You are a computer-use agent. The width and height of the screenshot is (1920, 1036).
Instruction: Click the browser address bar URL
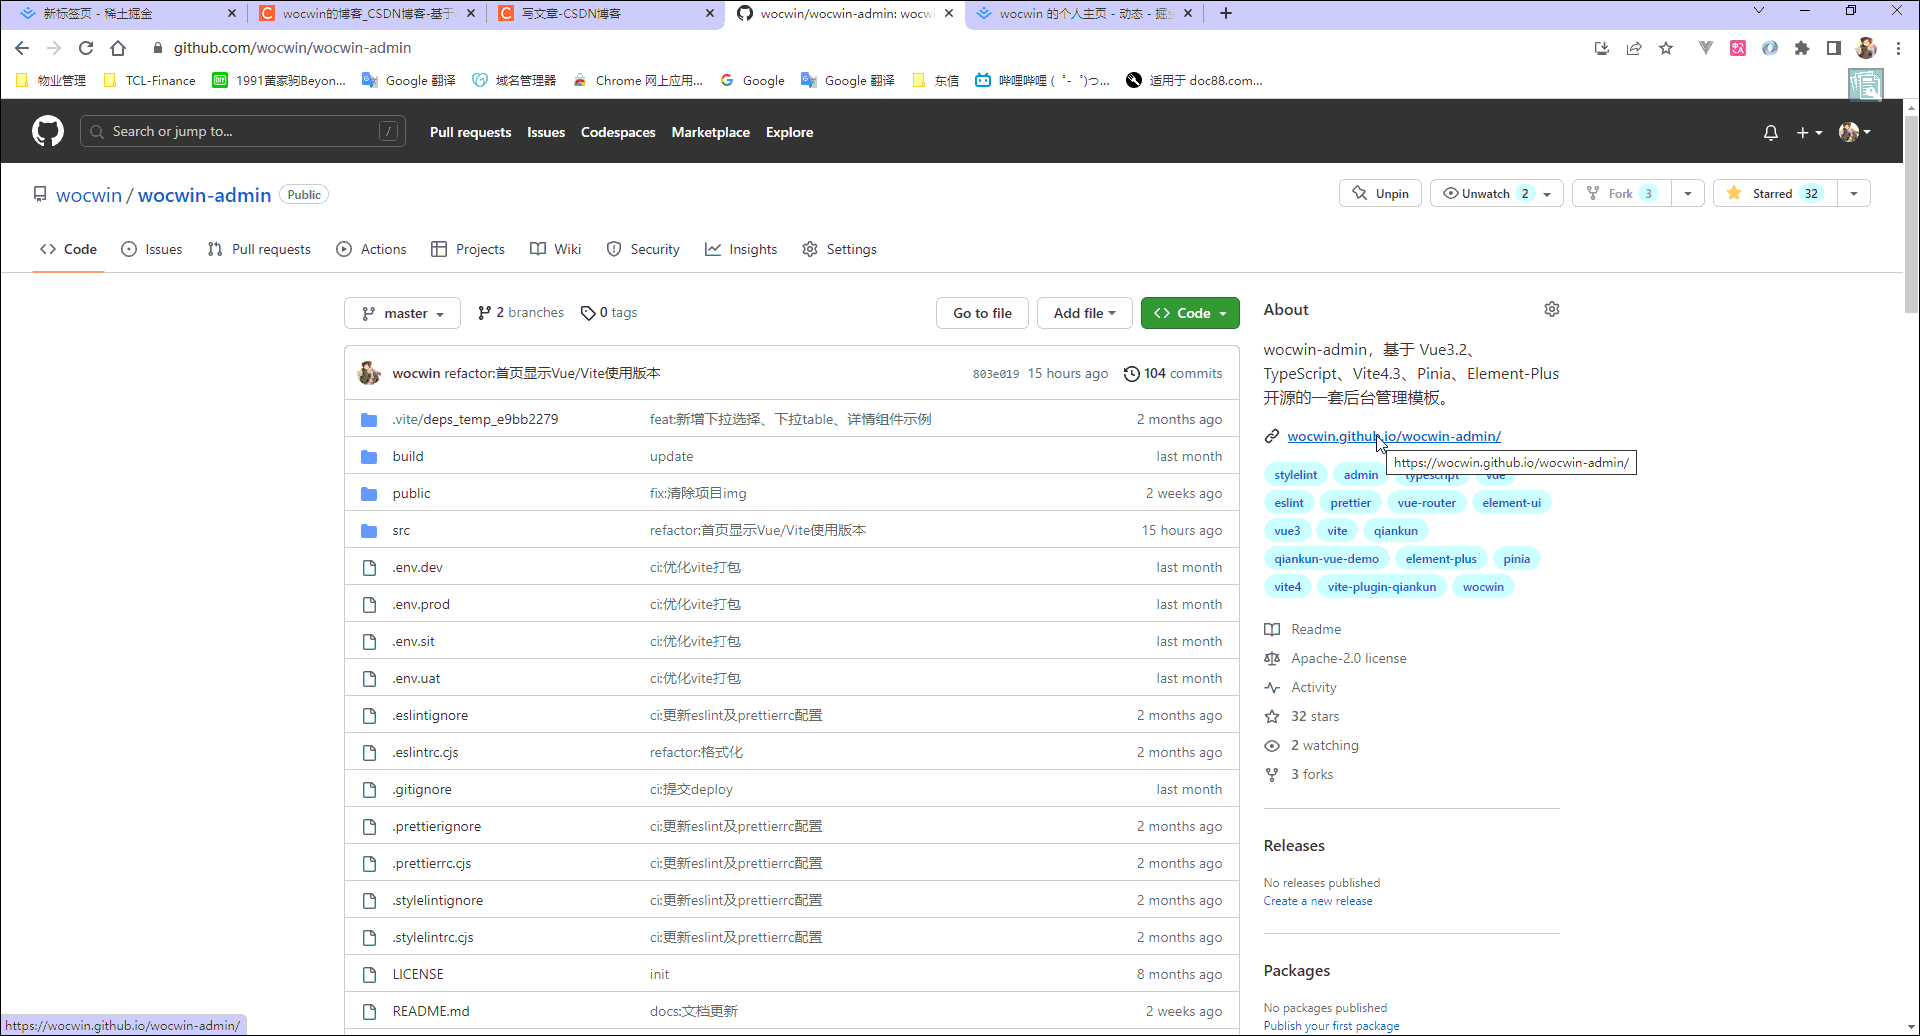point(292,48)
